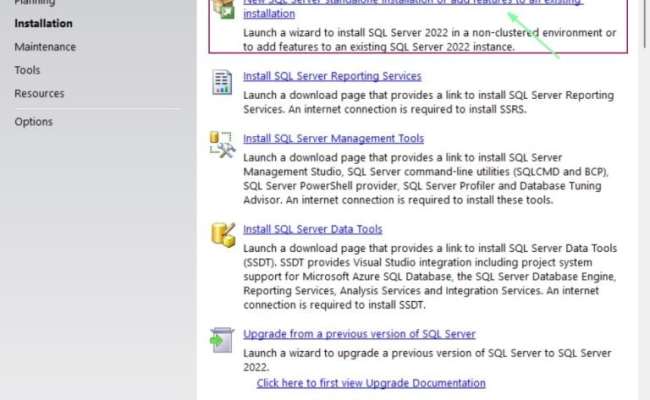Screen dimensions: 650x400
Task: Click the Reporting Services report icon
Action: click(222, 82)
